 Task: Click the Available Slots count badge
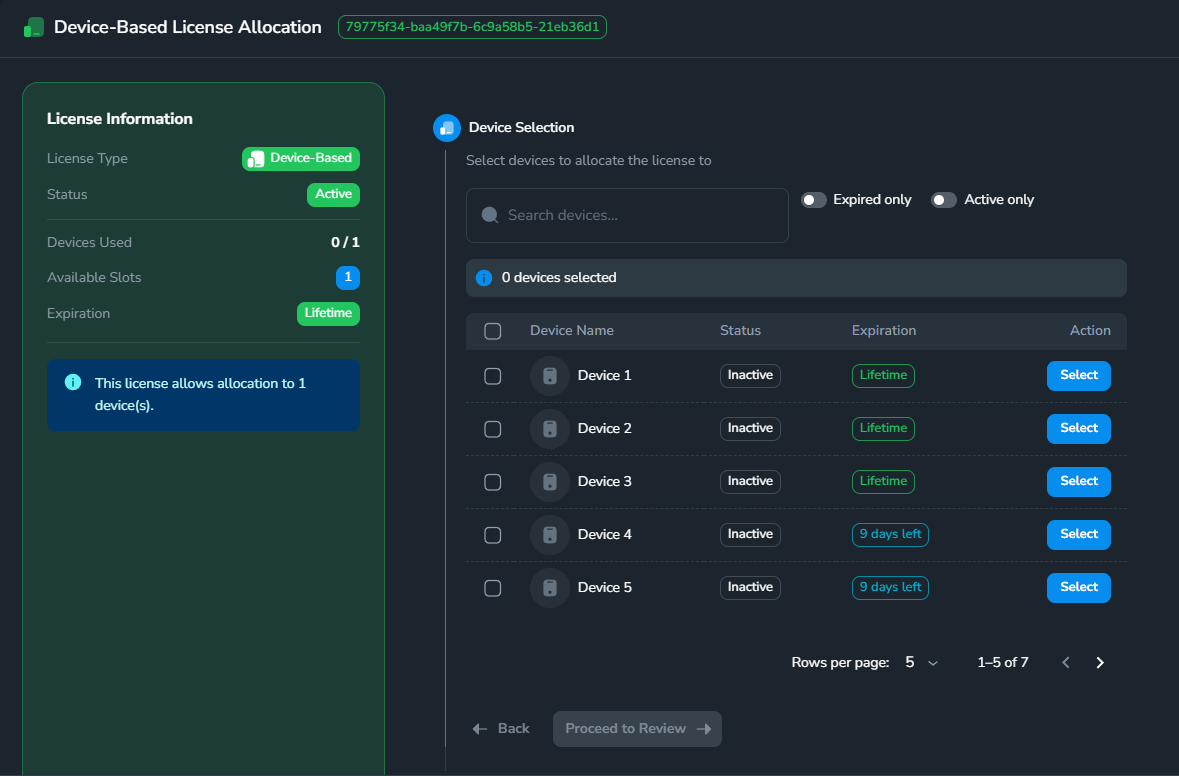click(347, 277)
